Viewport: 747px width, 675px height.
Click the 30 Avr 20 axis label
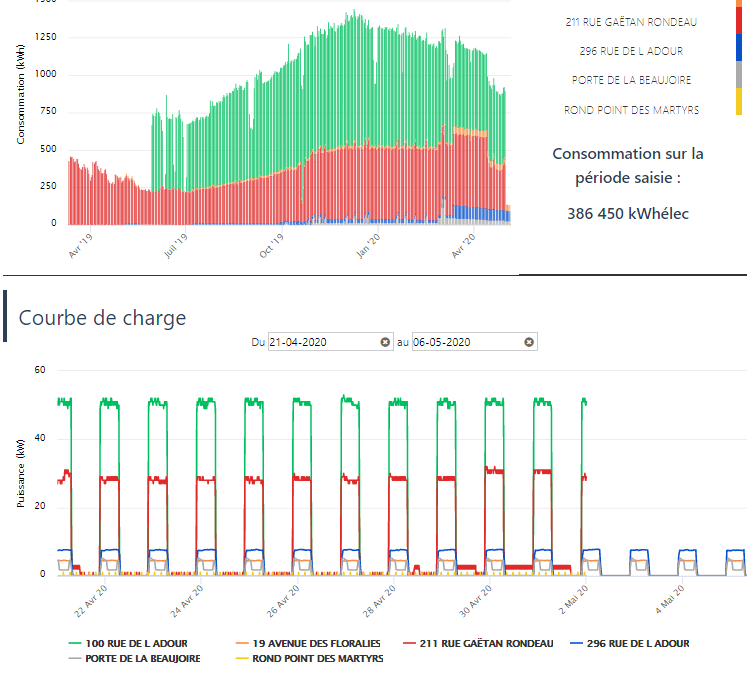tap(474, 601)
